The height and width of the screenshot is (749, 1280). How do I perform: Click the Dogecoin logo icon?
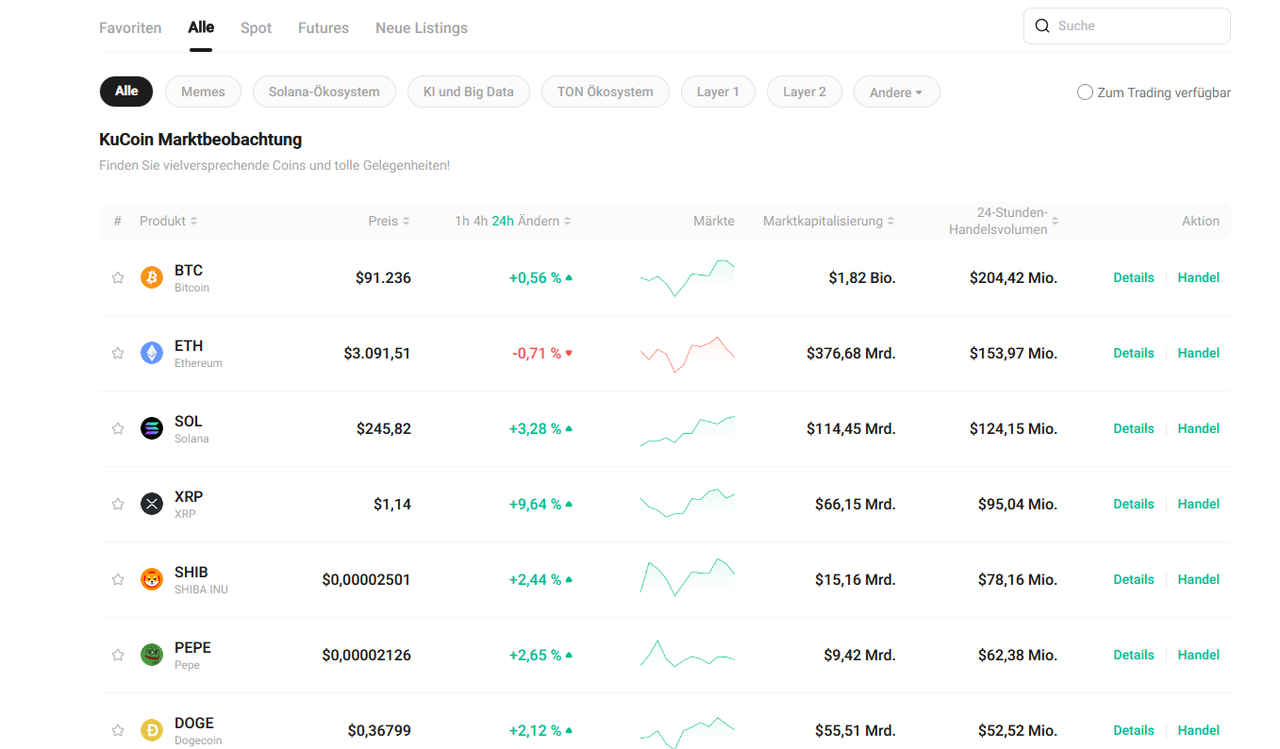(152, 731)
